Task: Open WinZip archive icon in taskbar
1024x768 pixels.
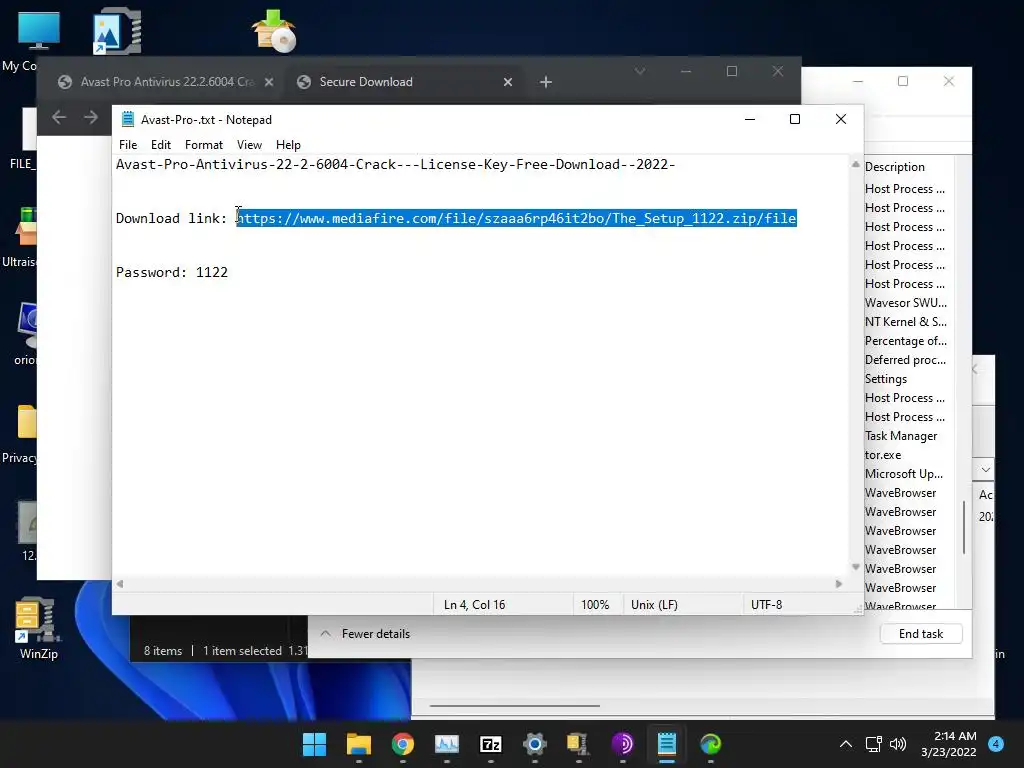Action: point(579,744)
